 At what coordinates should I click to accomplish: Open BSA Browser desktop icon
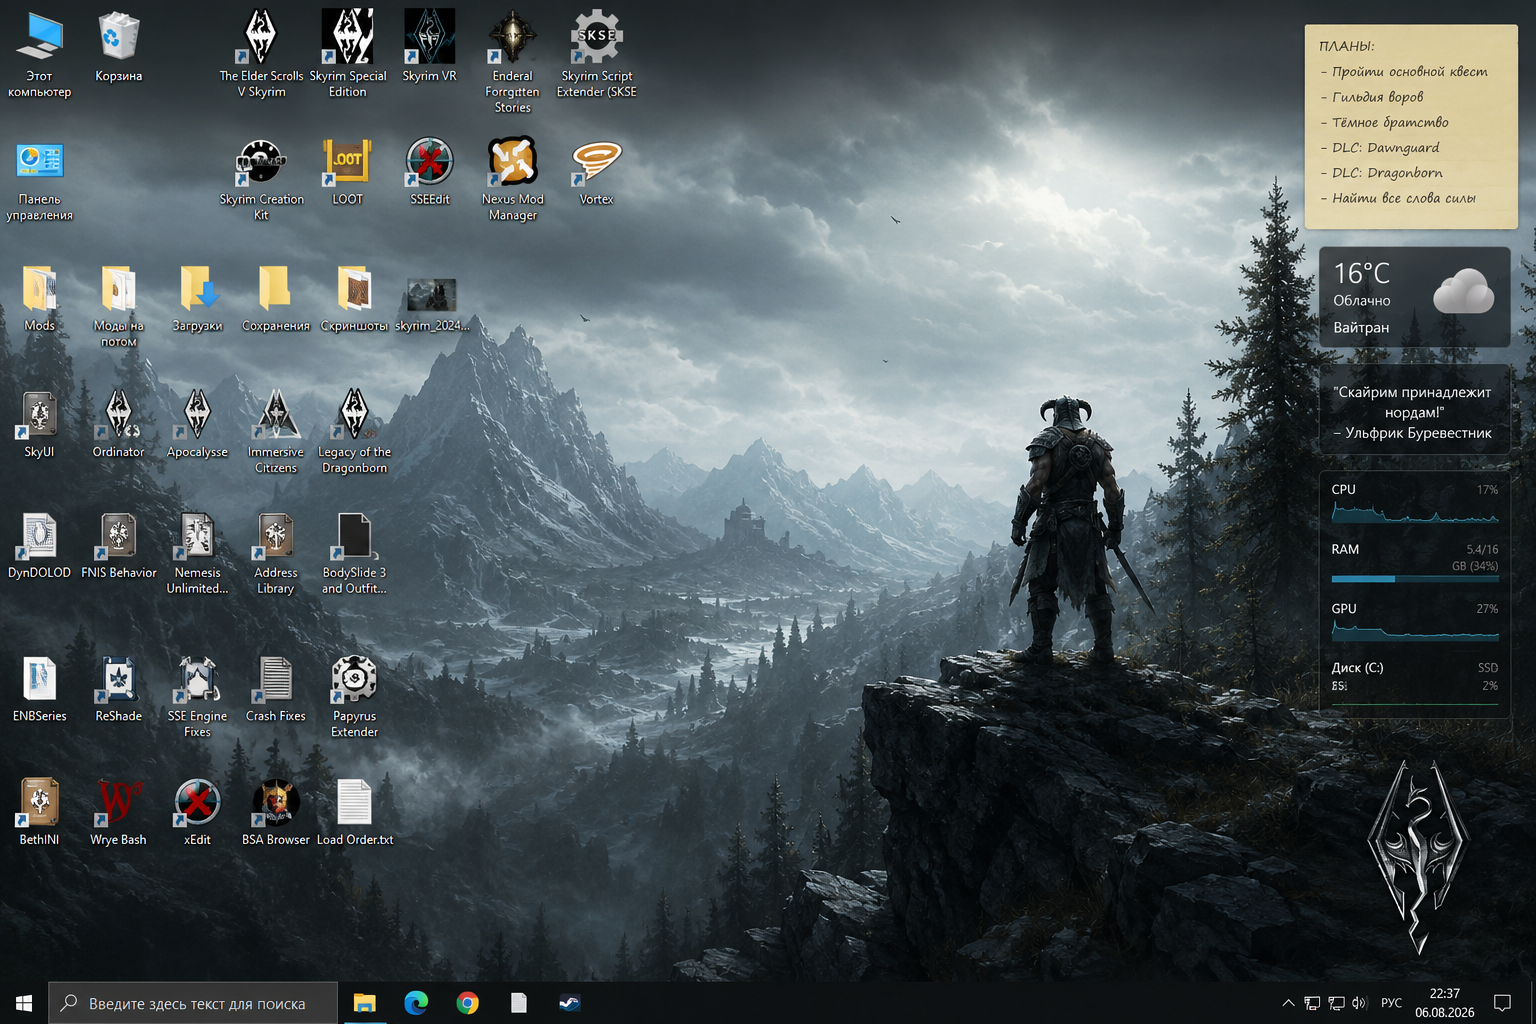(x=276, y=811)
